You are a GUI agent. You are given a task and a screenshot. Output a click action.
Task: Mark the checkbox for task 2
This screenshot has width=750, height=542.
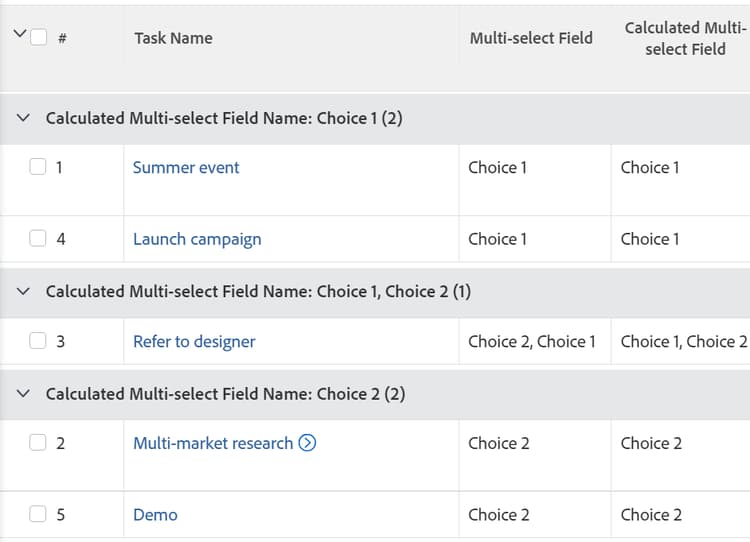[38, 443]
